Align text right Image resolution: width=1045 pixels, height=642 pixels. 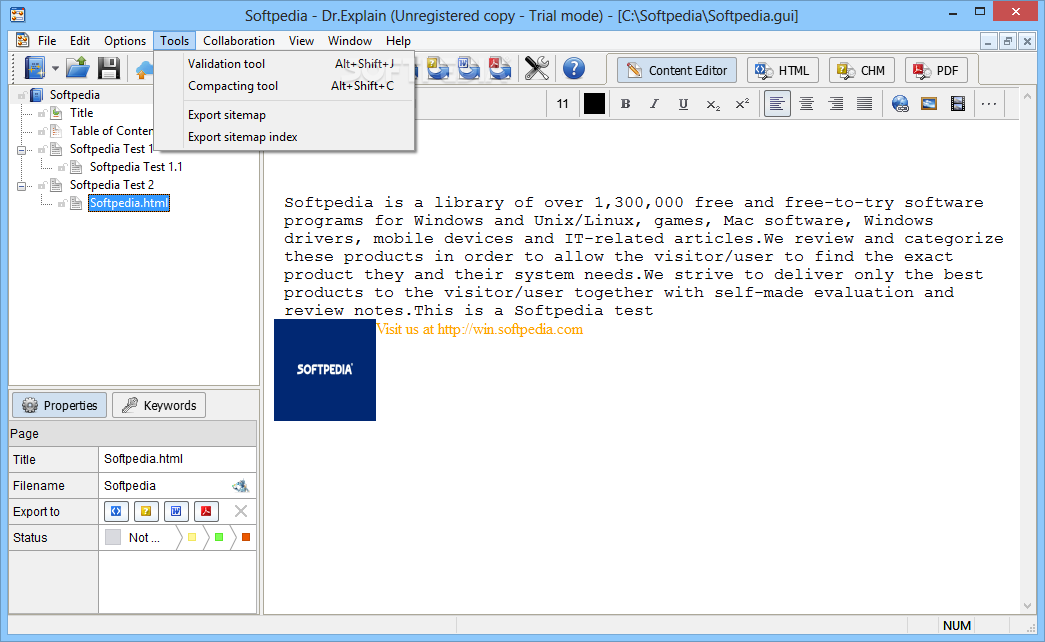836,104
